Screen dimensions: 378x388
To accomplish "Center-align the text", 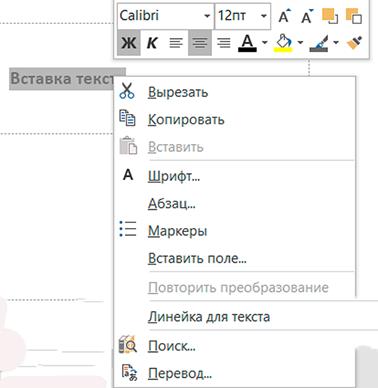I will click(x=200, y=43).
